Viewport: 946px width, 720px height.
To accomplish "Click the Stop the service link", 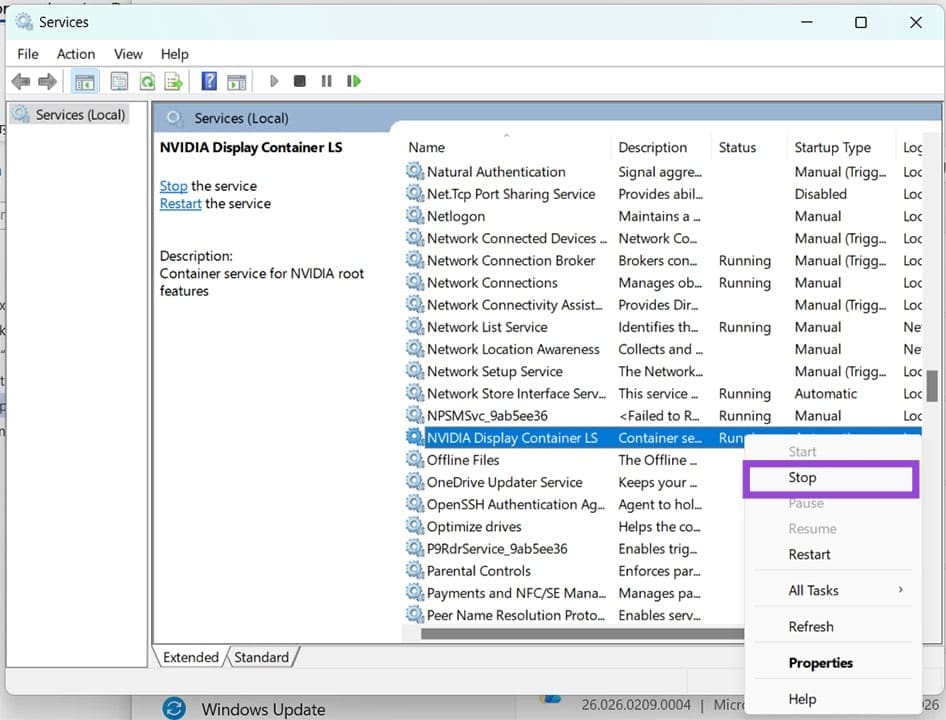I will [173, 186].
